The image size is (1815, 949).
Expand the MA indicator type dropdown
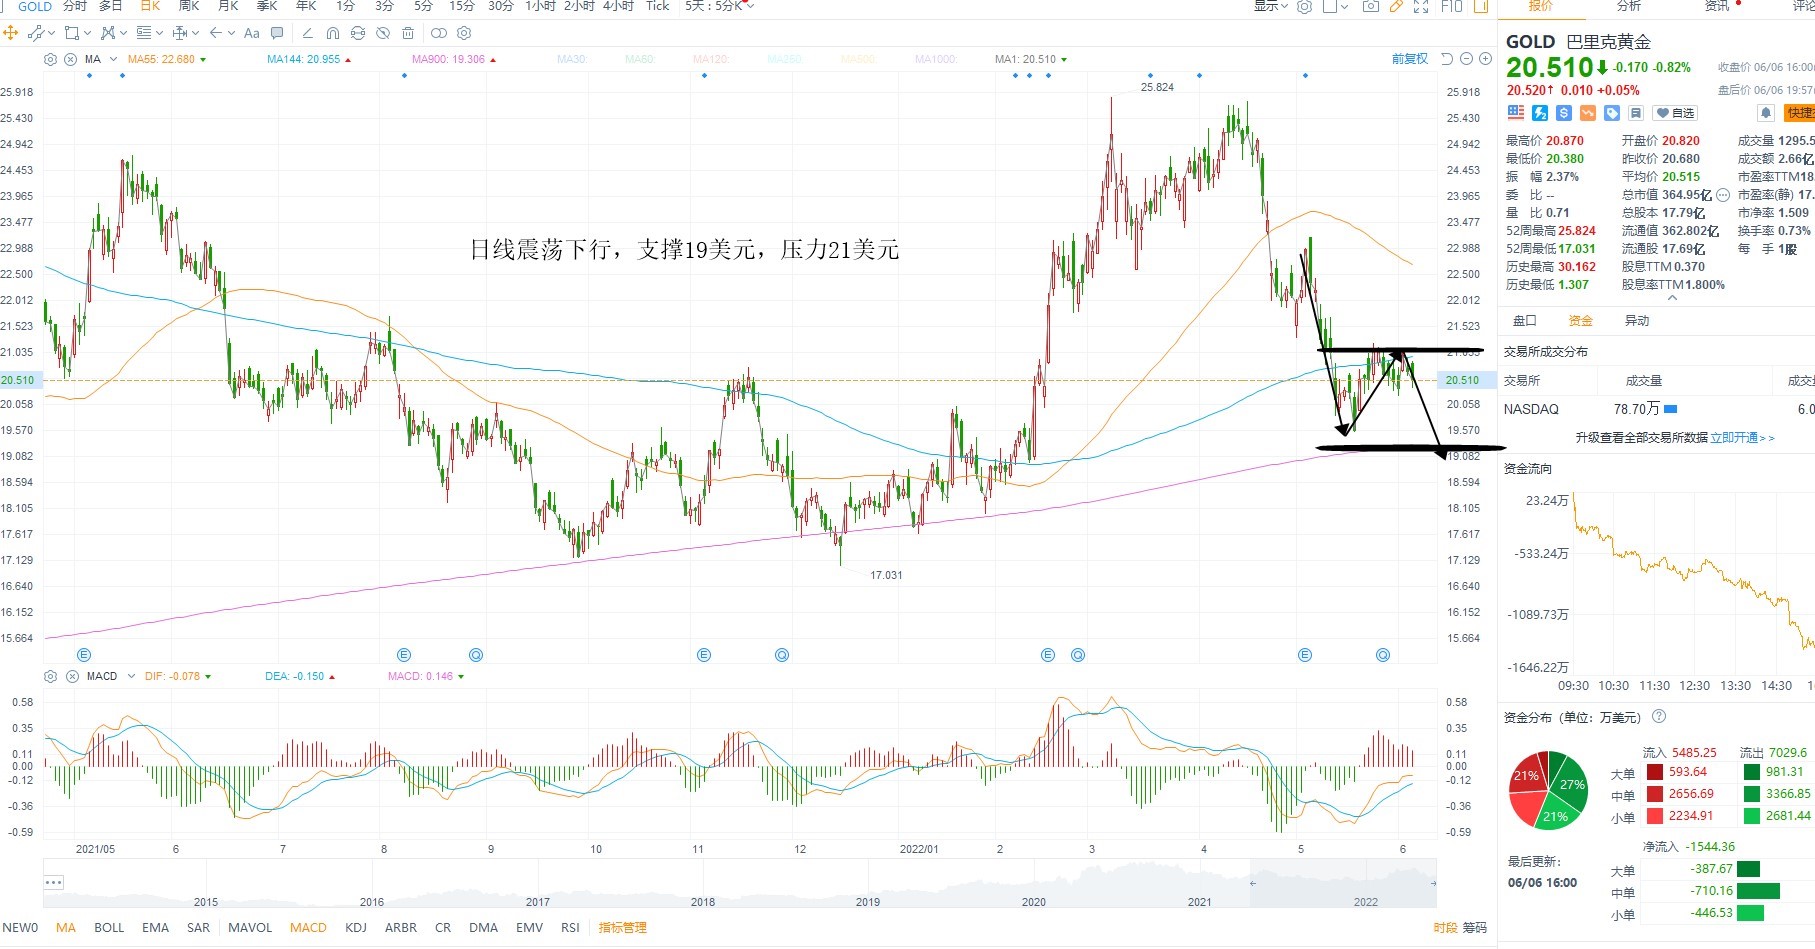[x=113, y=59]
